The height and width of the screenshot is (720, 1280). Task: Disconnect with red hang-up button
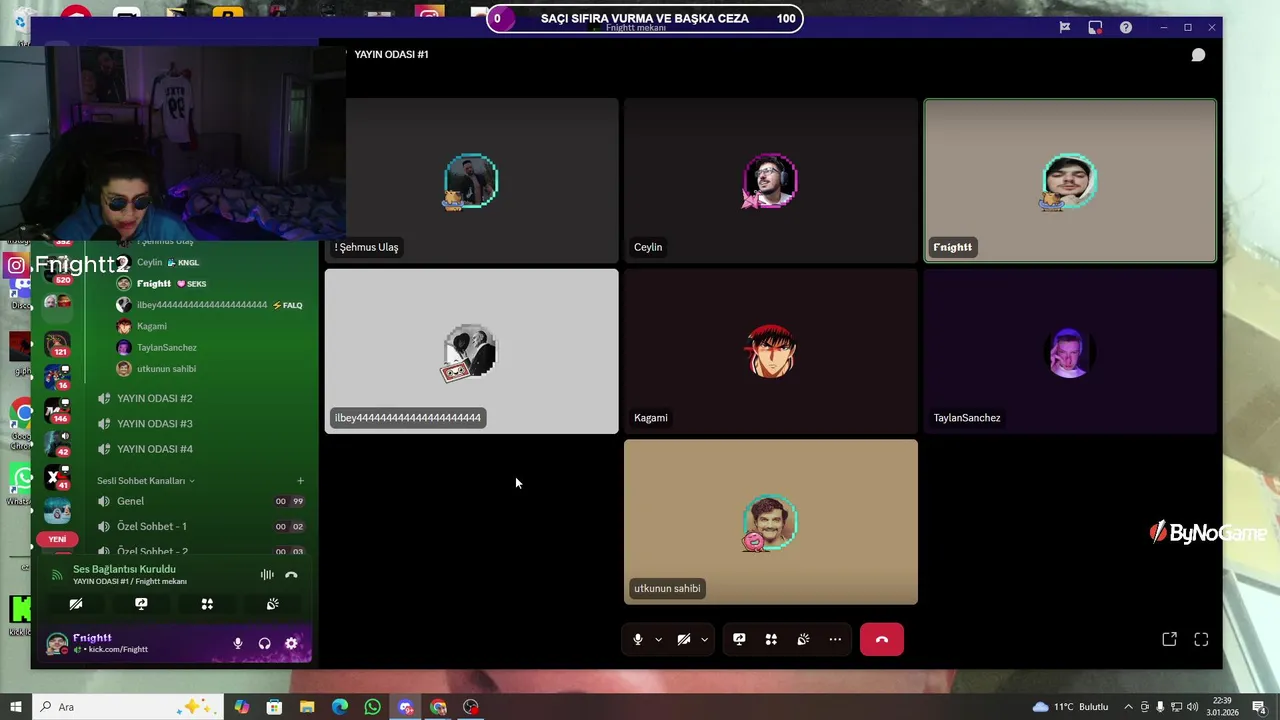pyautogui.click(x=882, y=640)
